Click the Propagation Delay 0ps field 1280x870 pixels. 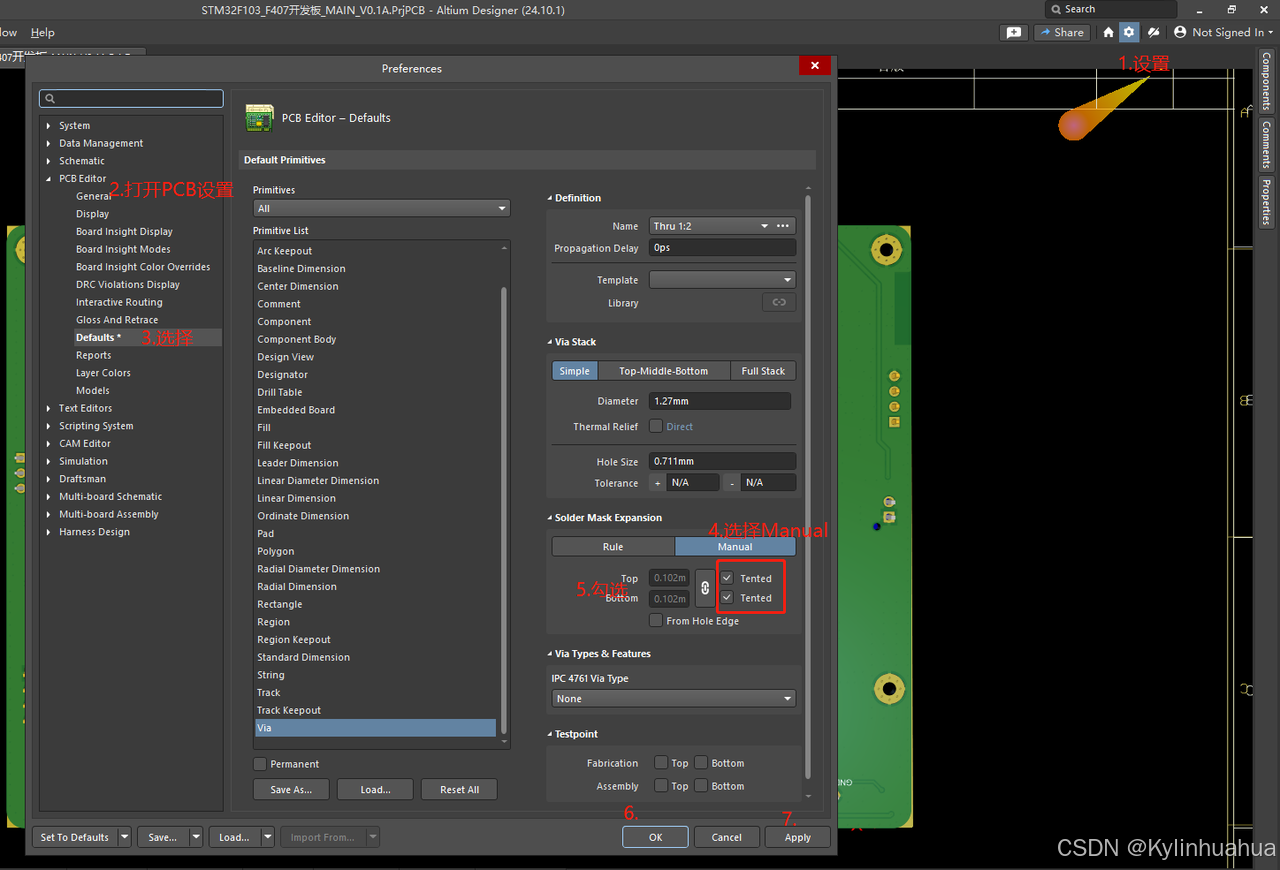coord(723,248)
